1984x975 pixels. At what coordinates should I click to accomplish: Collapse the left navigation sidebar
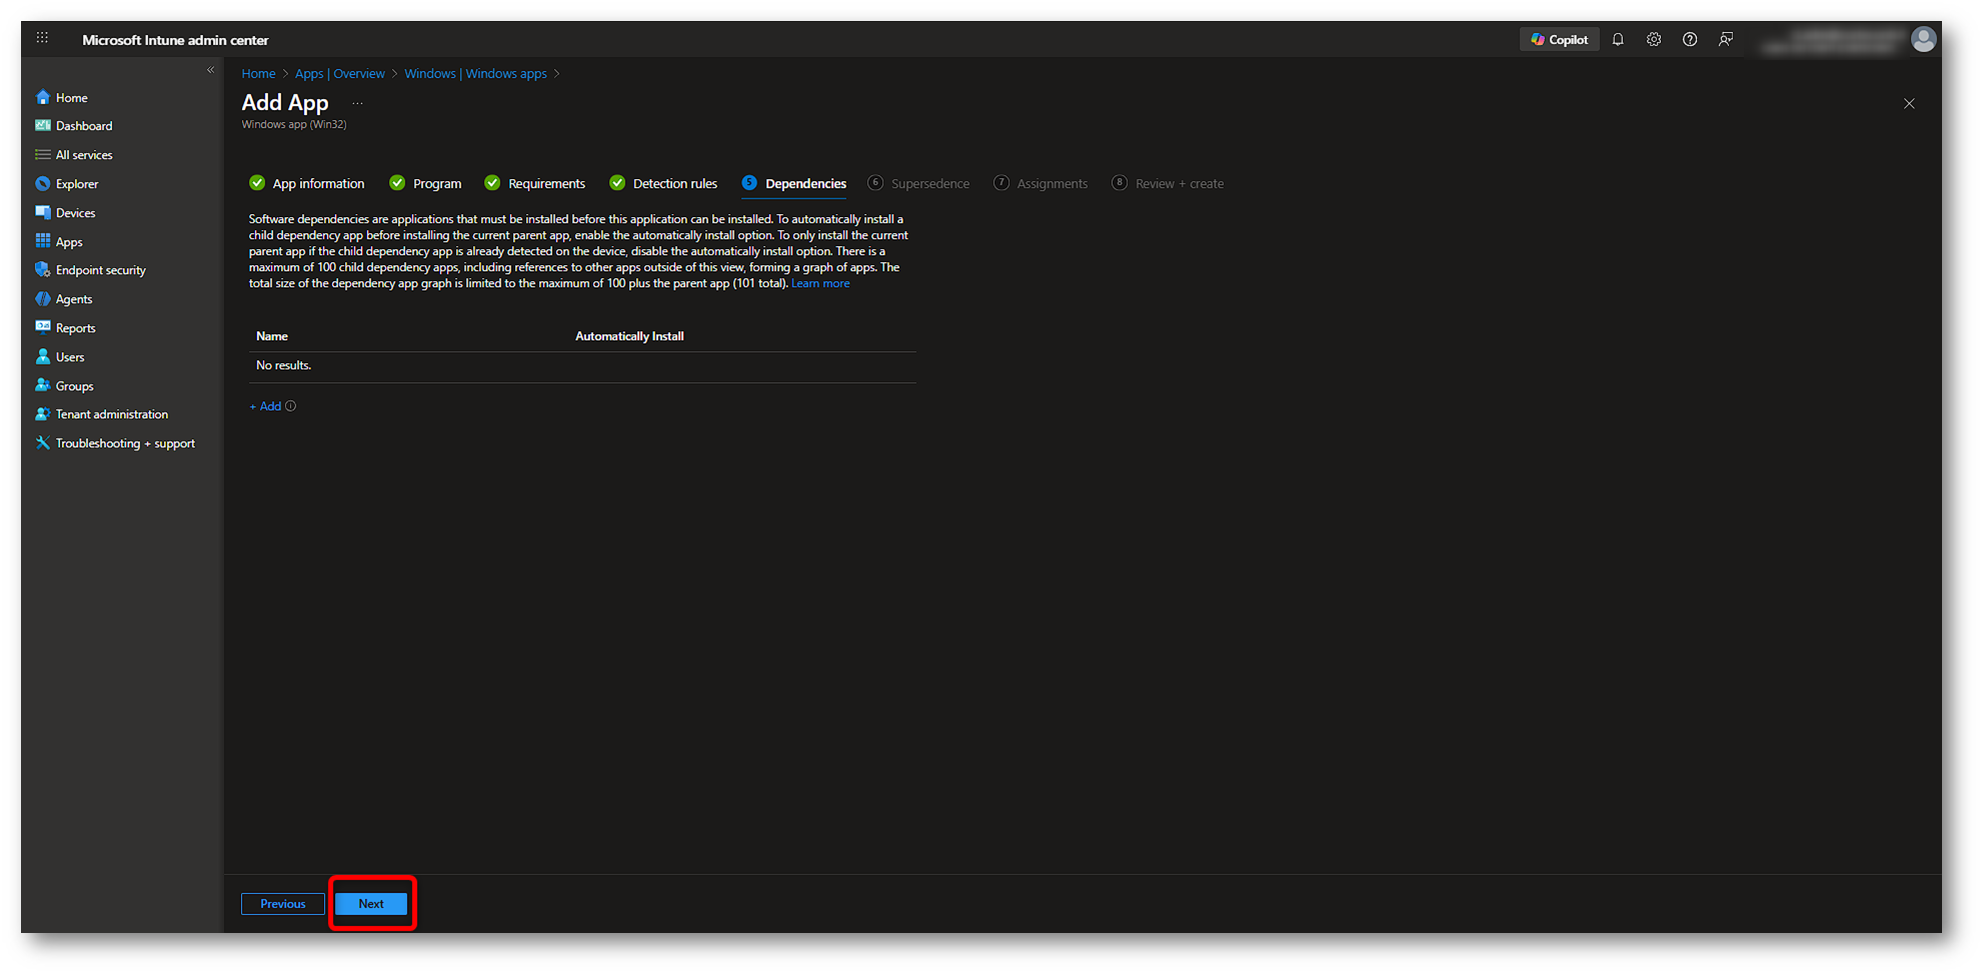(x=210, y=70)
